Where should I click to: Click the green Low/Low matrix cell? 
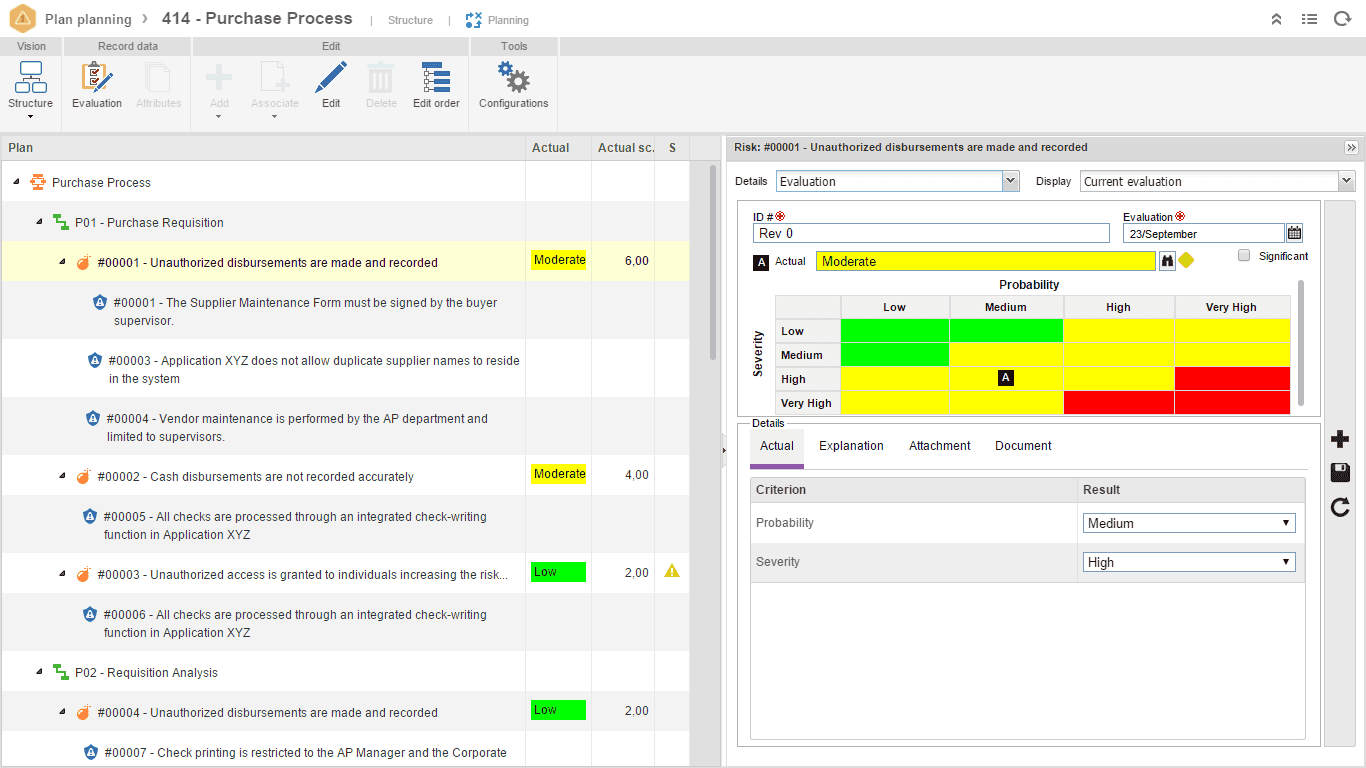895,331
